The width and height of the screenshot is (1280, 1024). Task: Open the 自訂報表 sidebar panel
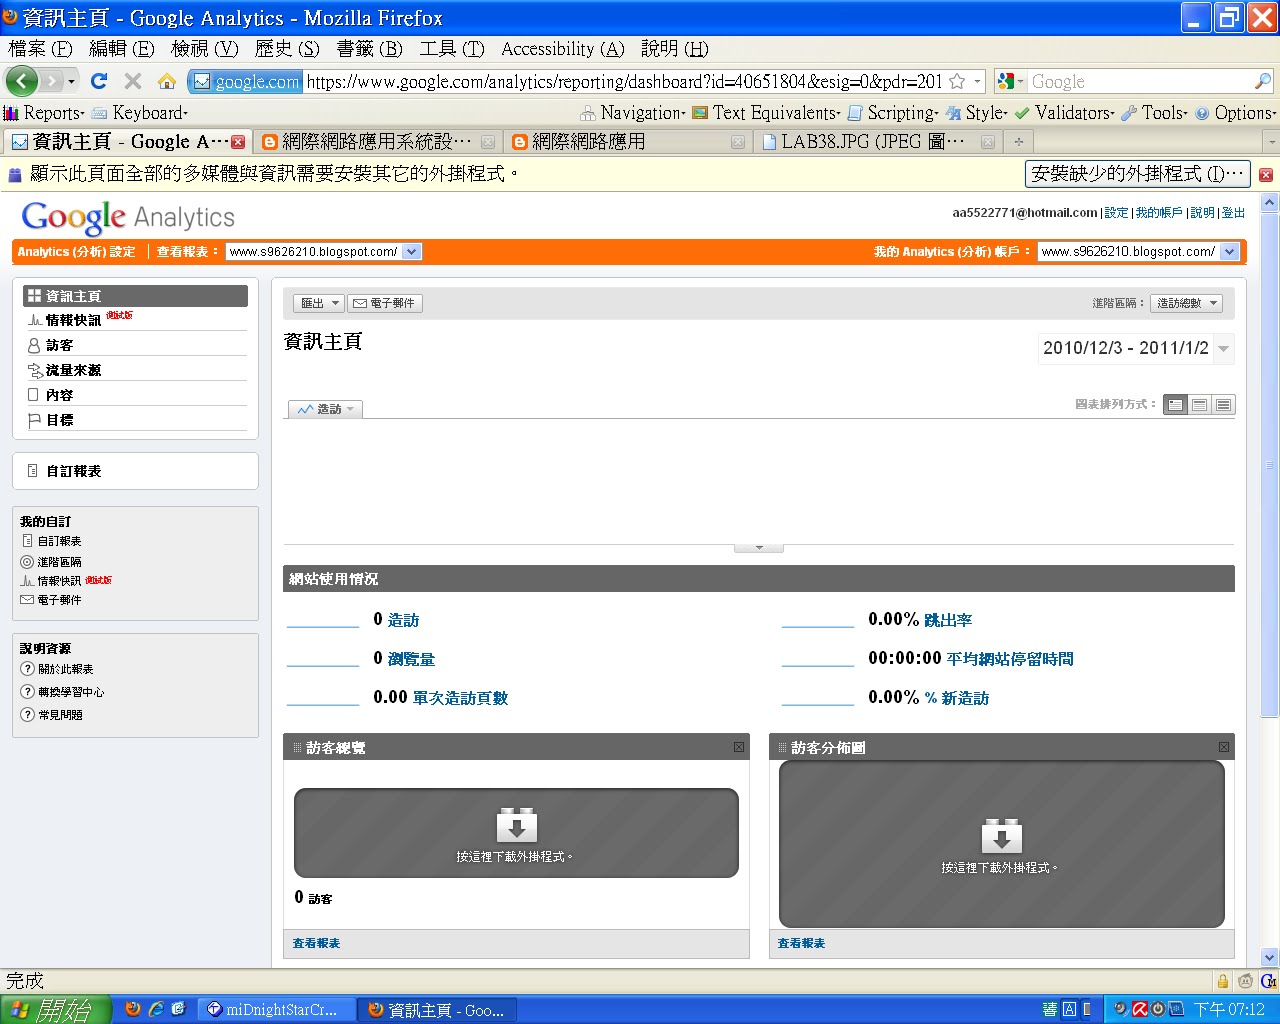point(135,471)
